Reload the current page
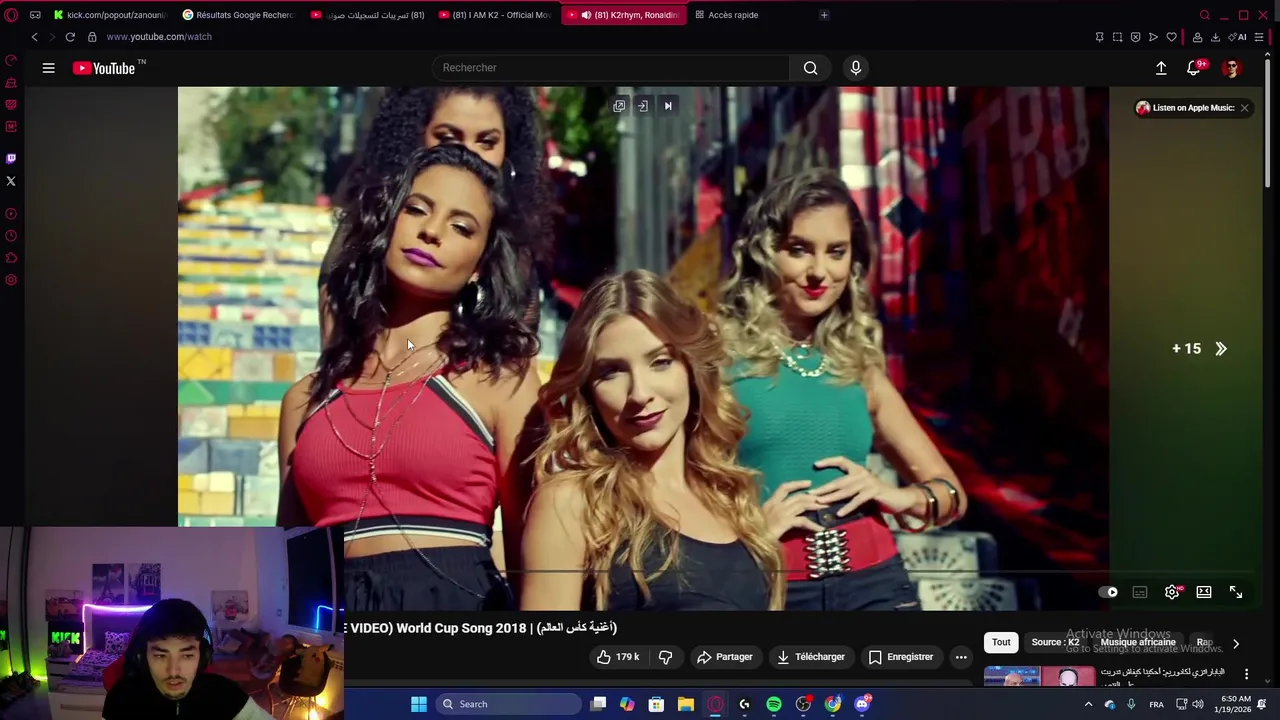 (x=70, y=37)
